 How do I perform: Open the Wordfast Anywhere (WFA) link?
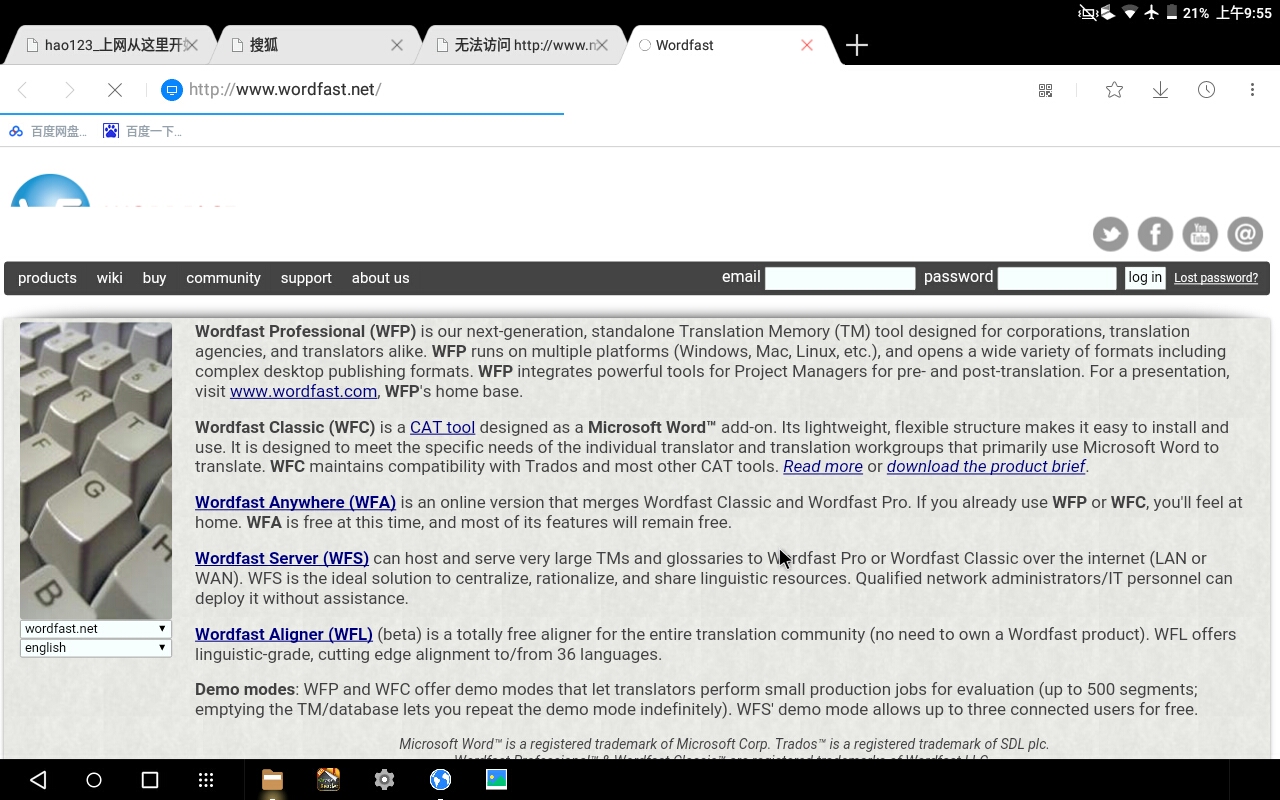coord(295,502)
